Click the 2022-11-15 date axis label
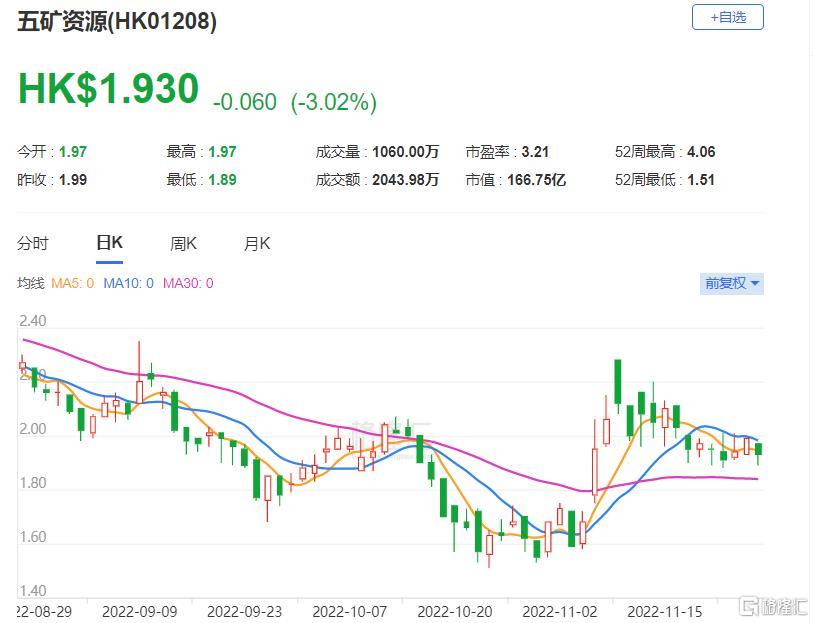Screen dimensions: 814x623 [664, 612]
